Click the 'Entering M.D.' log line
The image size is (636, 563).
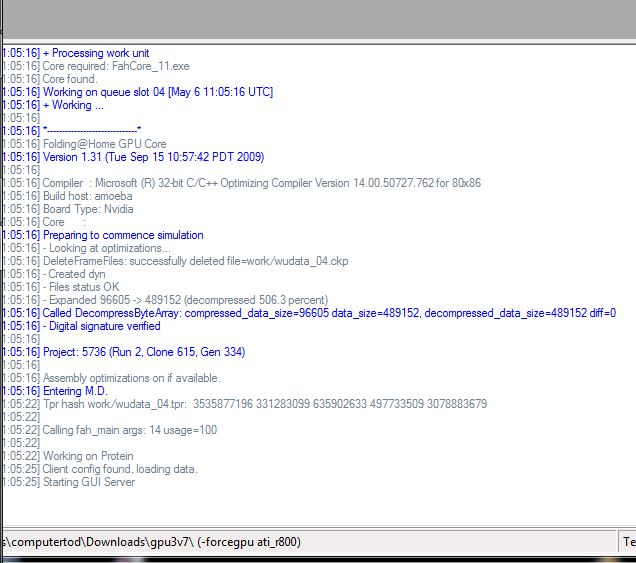click(55, 391)
